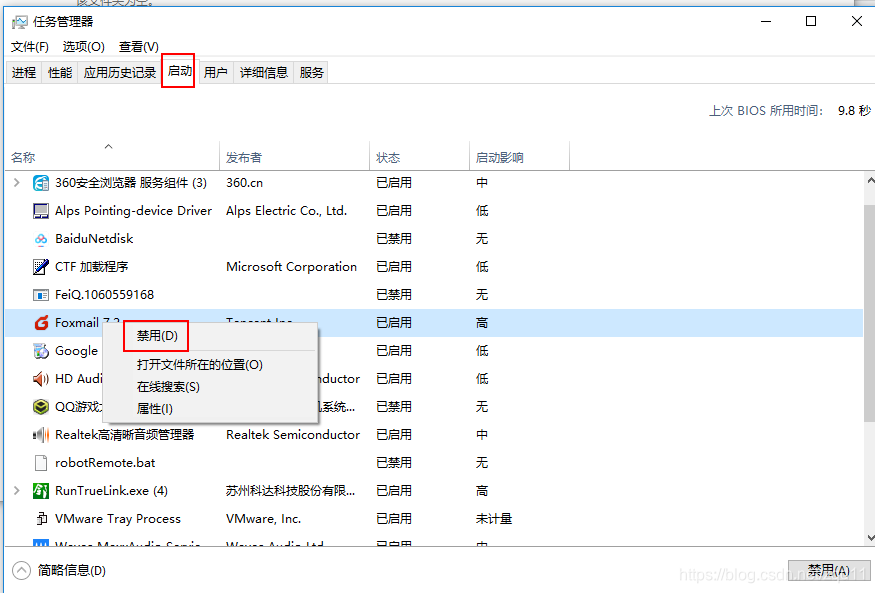Select the 360安全浏览器 row icon

pyautogui.click(x=41, y=183)
